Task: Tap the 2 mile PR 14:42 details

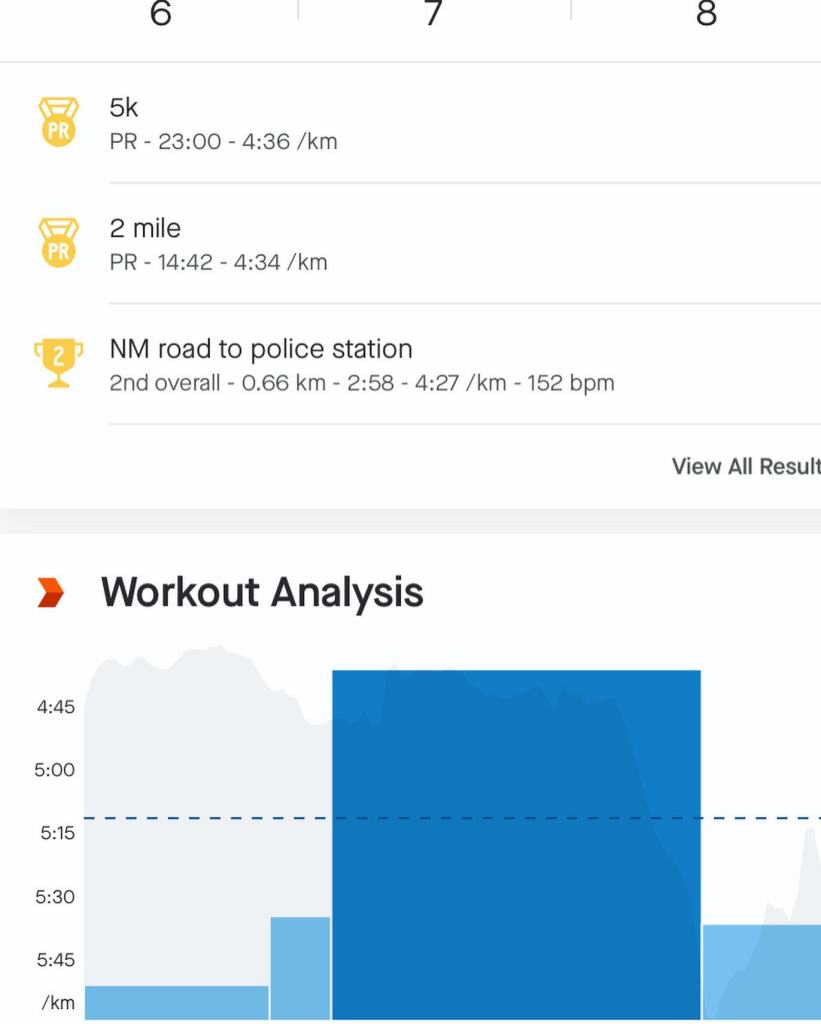Action: click(218, 263)
